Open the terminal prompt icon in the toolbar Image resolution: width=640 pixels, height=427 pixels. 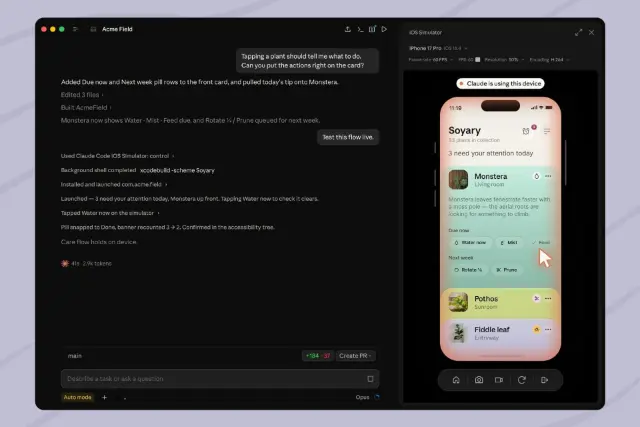[360, 29]
